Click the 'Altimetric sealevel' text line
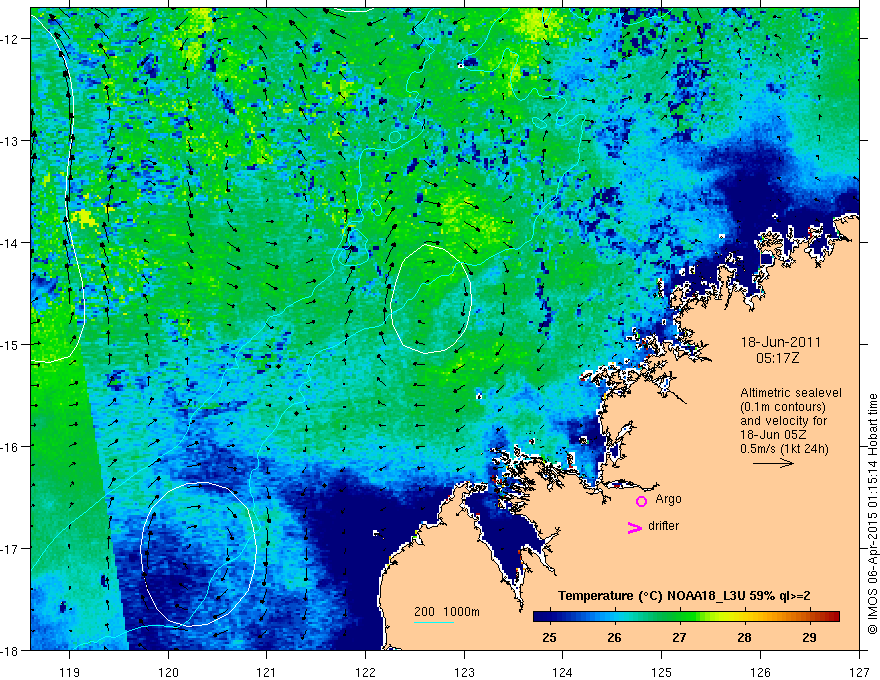The height and width of the screenshot is (680, 880). [x=791, y=393]
